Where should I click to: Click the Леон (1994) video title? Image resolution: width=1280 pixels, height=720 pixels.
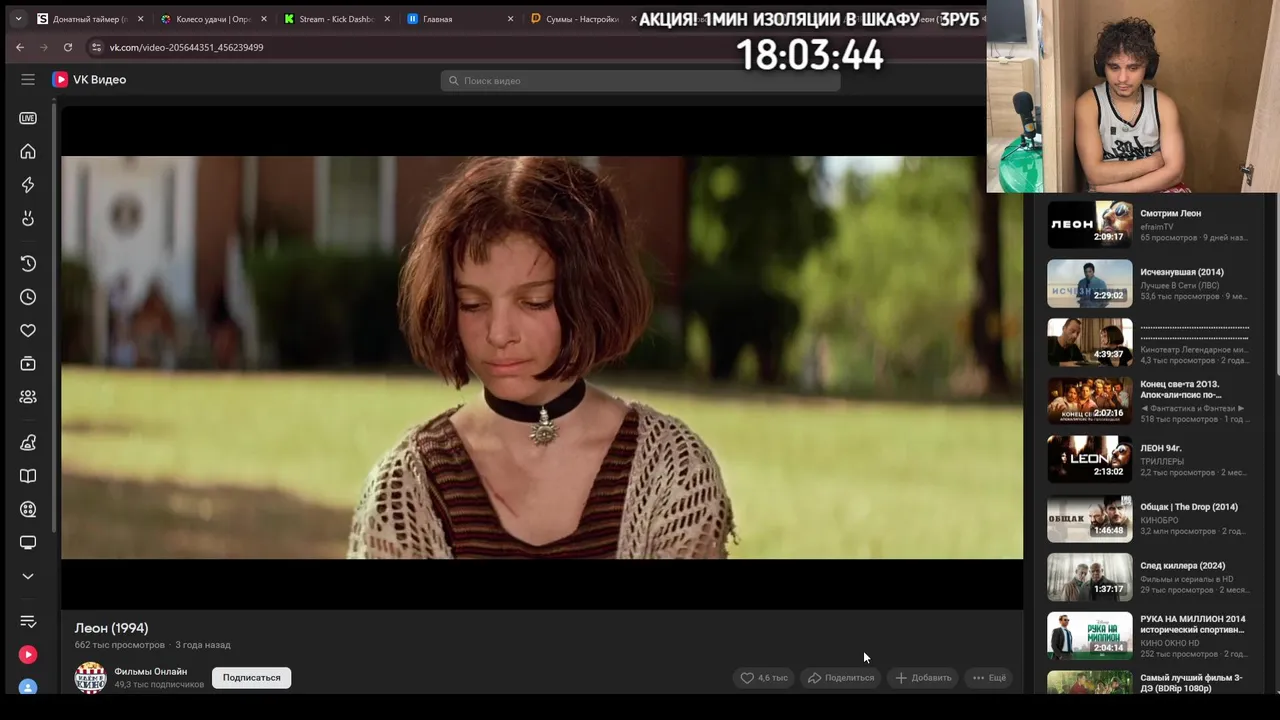click(x=111, y=628)
